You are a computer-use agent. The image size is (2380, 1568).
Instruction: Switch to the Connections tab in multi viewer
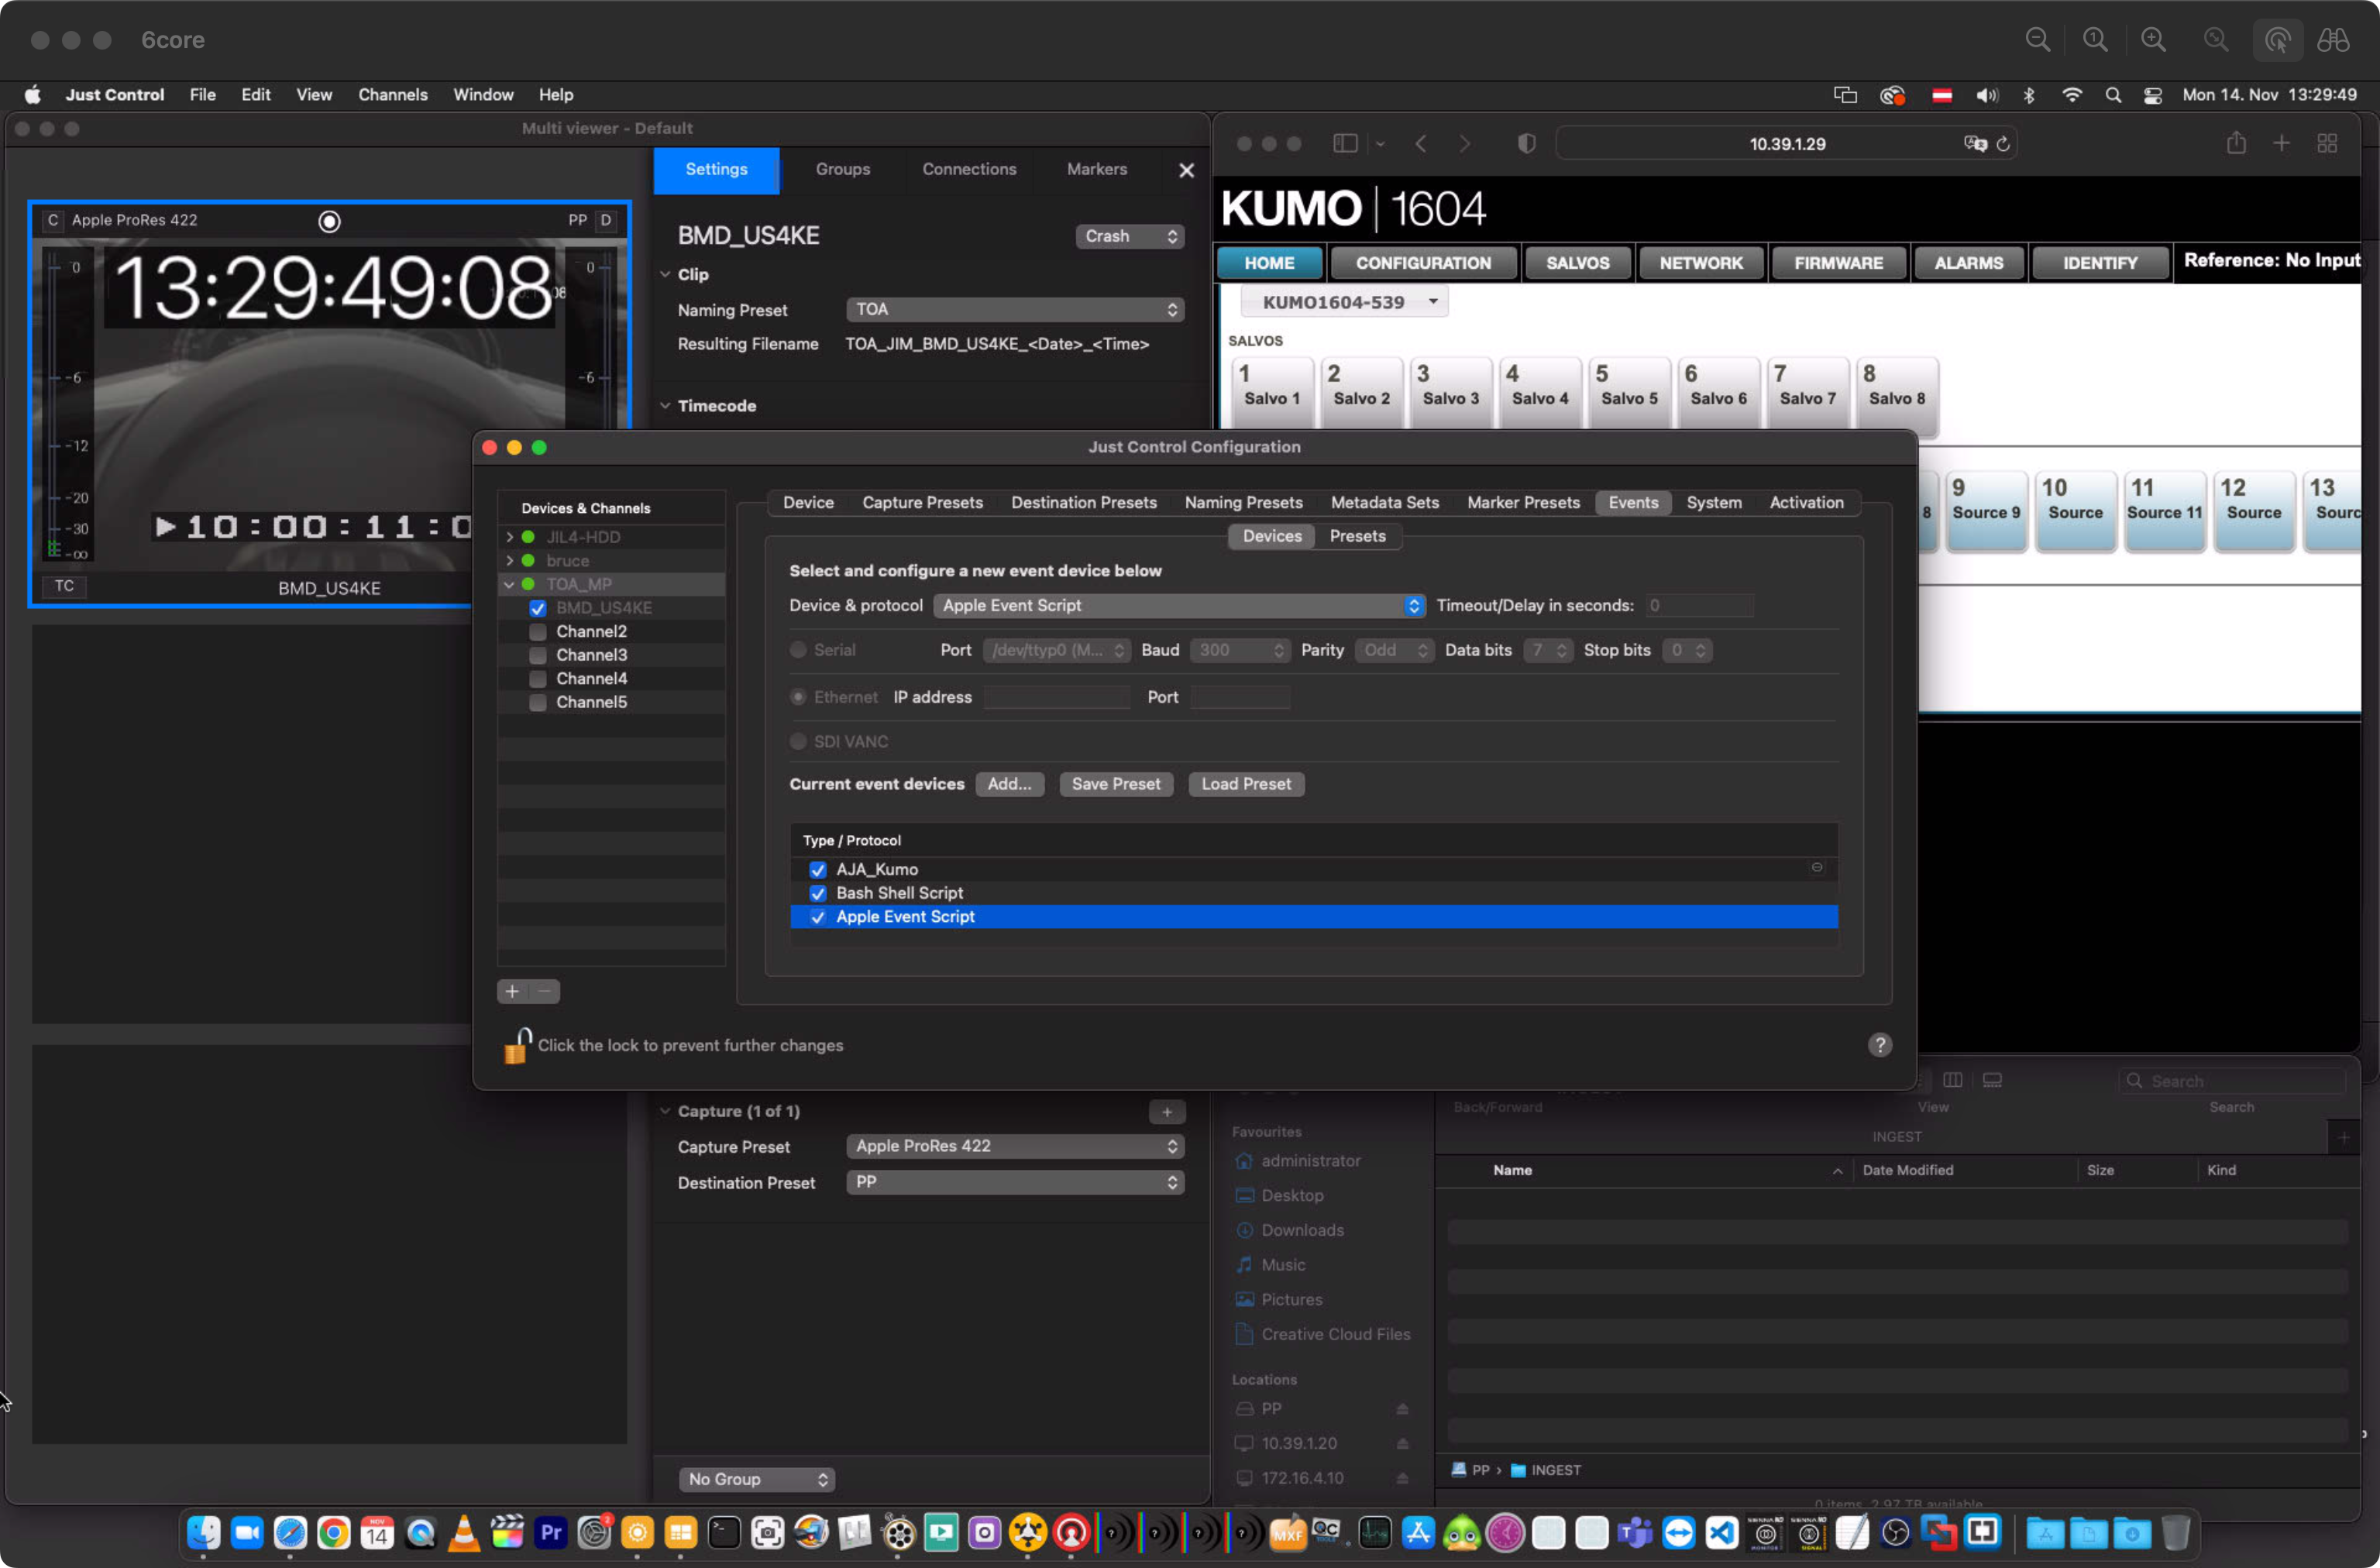968,170
